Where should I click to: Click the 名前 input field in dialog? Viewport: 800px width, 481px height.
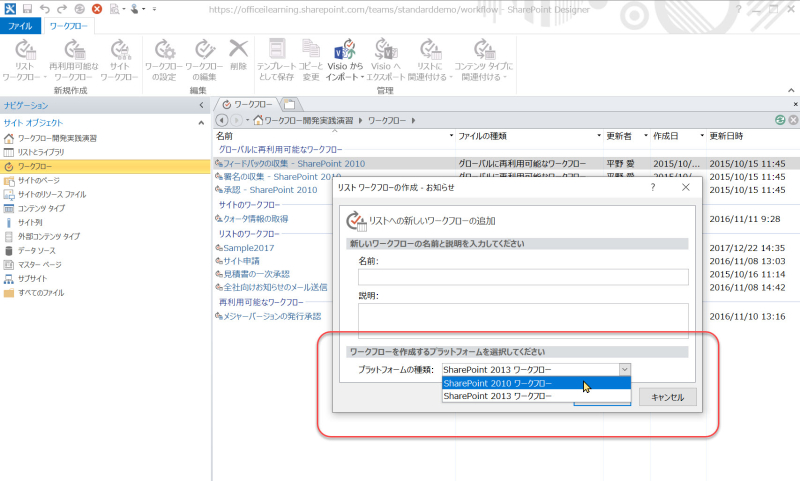523,277
